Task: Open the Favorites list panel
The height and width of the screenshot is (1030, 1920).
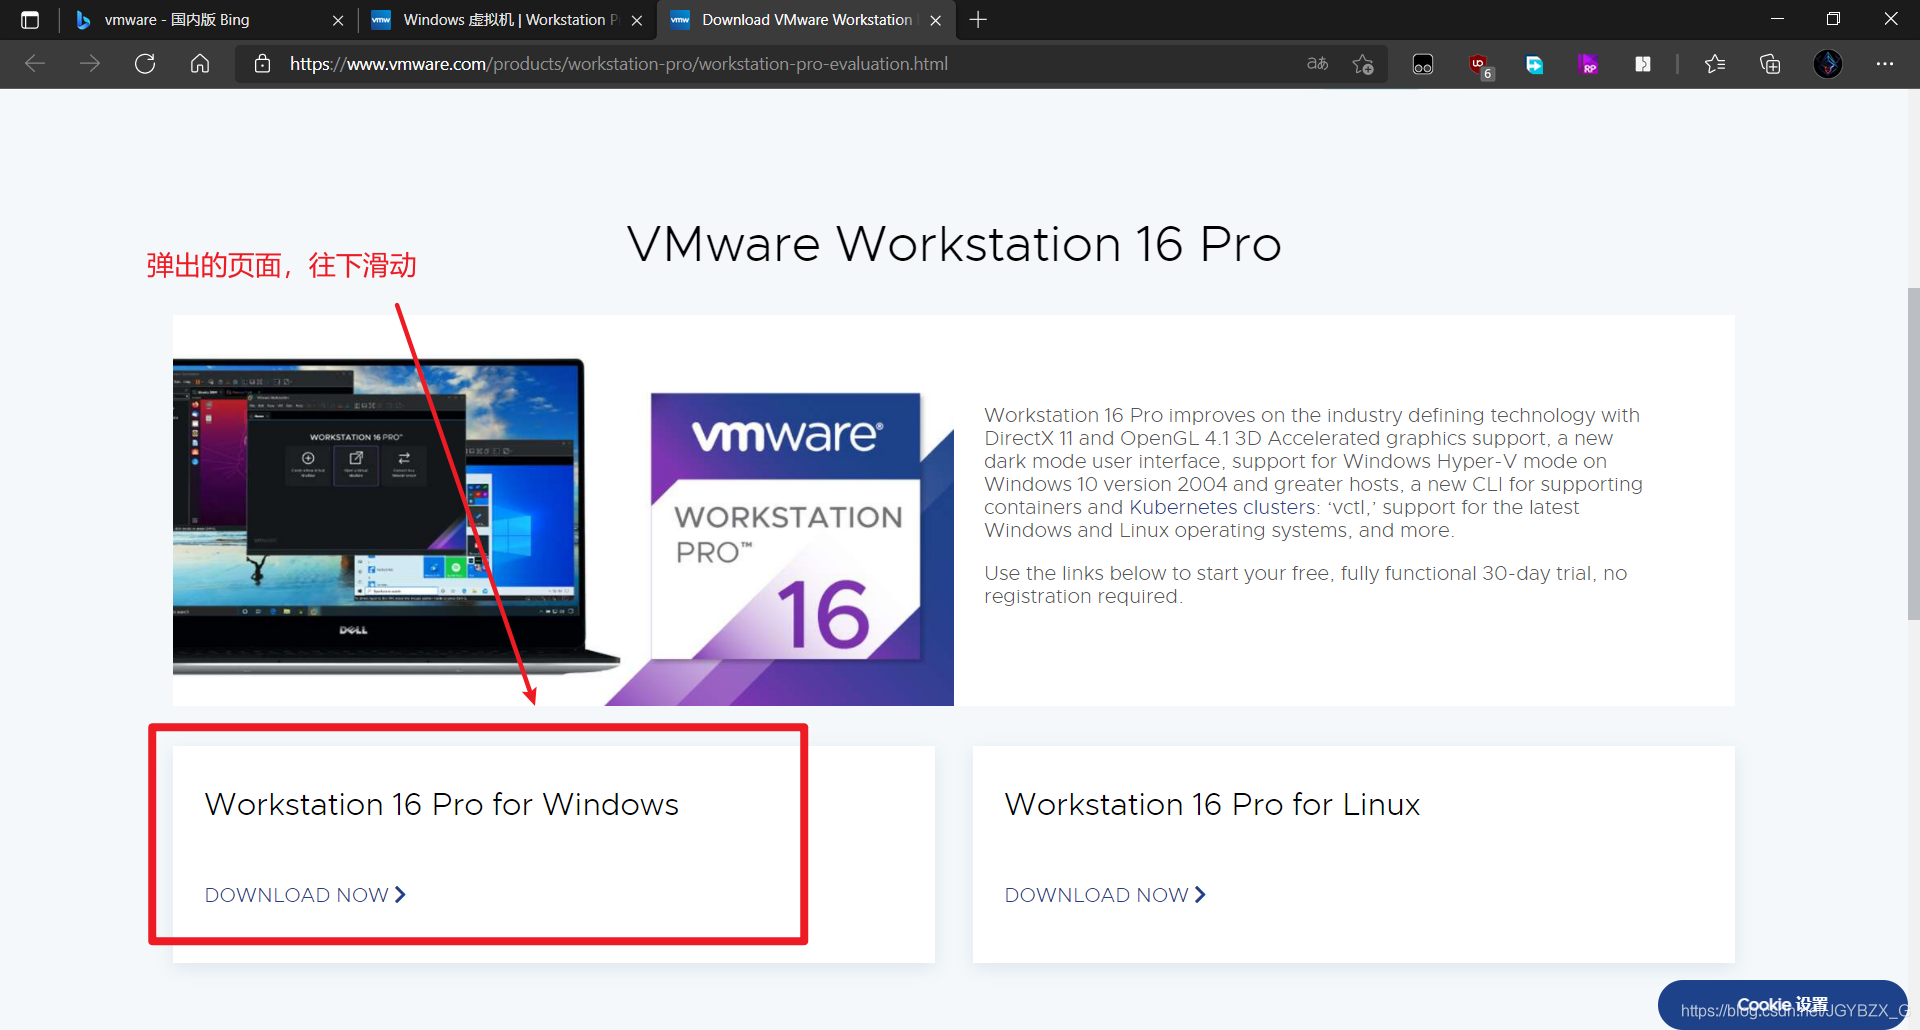Action: click(x=1715, y=64)
